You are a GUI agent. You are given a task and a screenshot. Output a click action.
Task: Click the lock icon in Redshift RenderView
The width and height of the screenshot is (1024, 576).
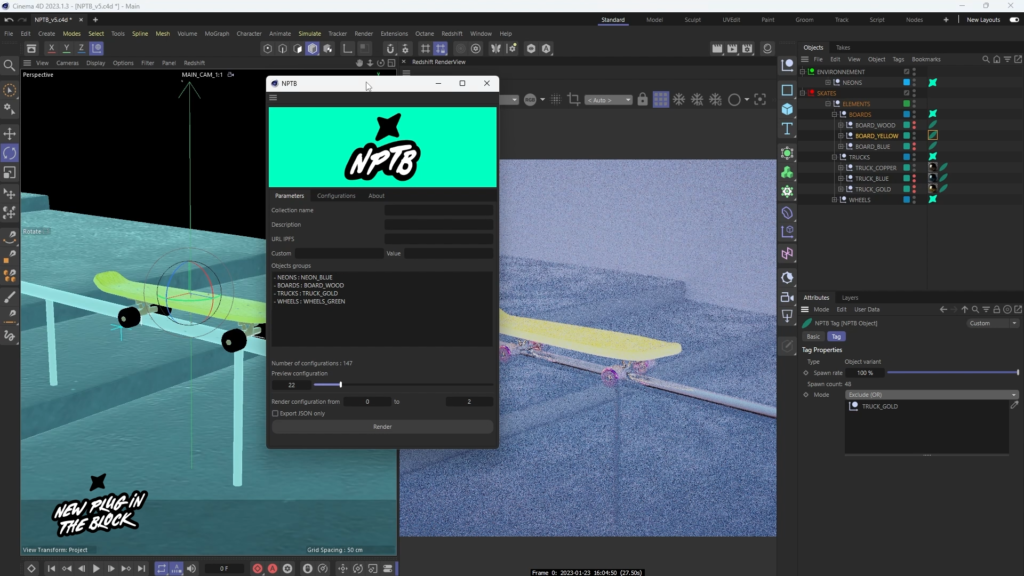pyautogui.click(x=643, y=99)
